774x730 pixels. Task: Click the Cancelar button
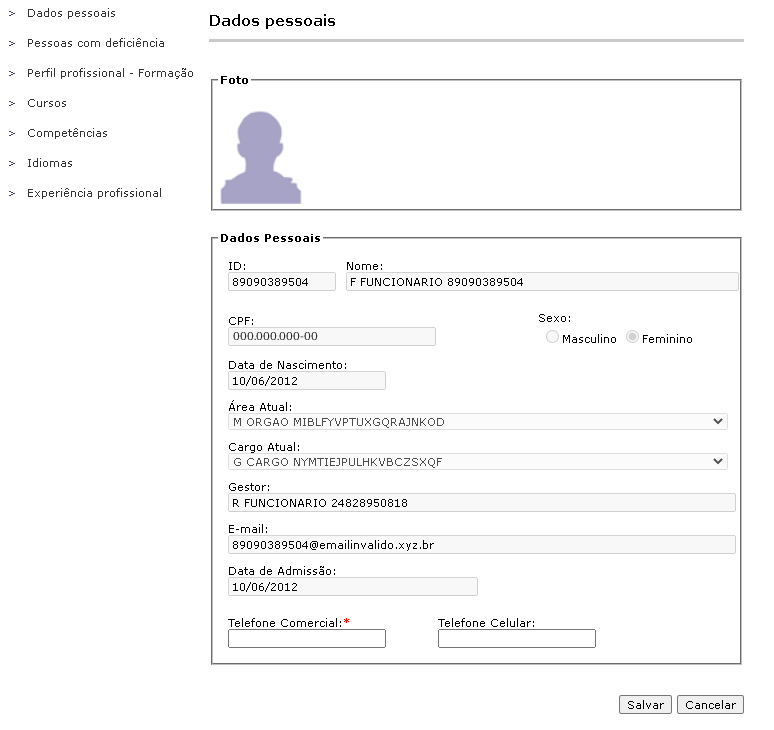tap(710, 705)
